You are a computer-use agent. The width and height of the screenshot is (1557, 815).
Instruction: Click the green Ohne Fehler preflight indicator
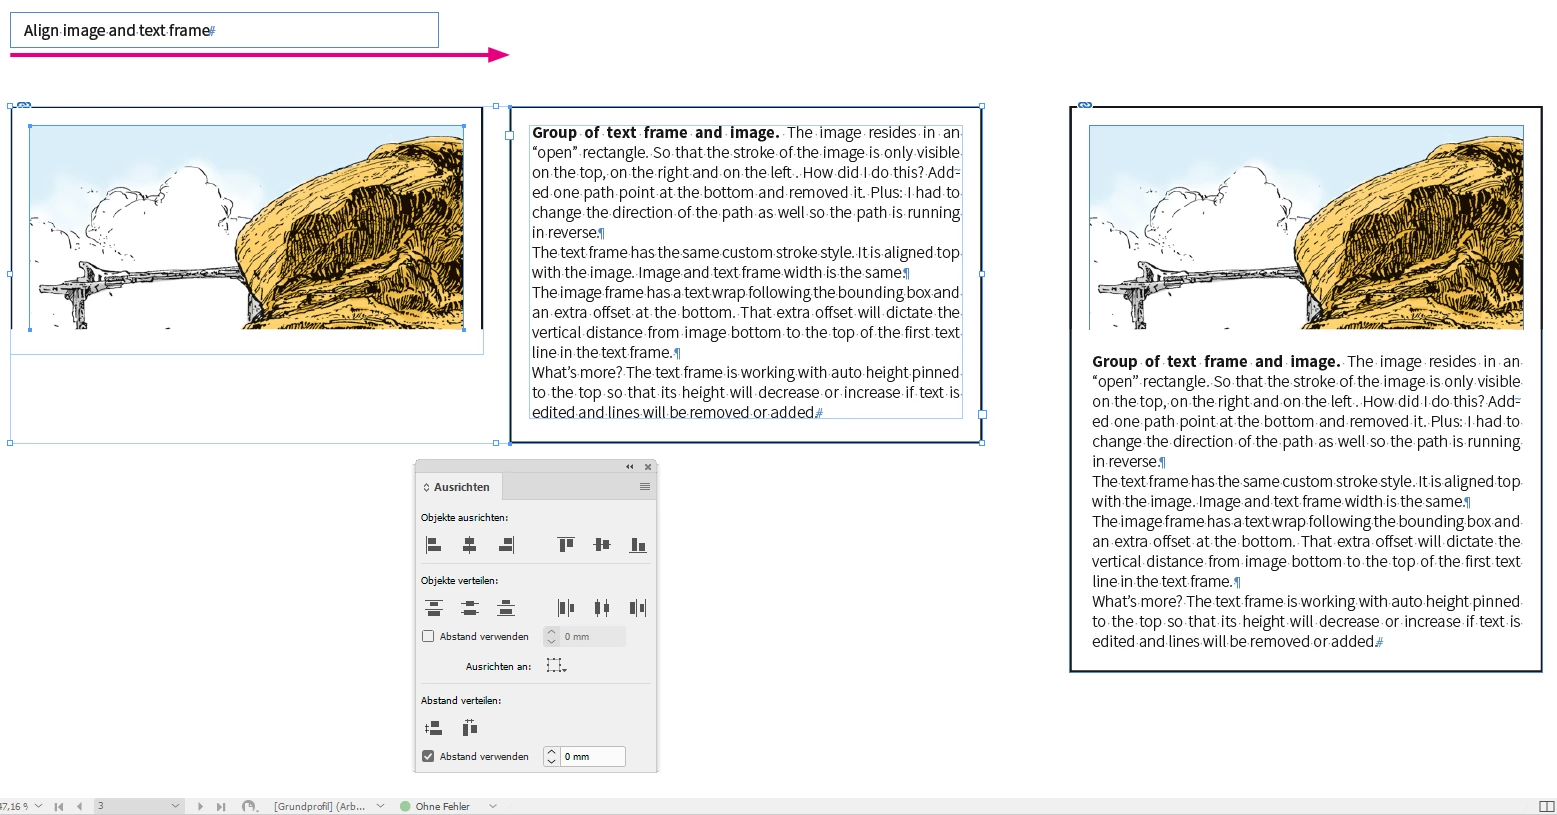(x=405, y=806)
